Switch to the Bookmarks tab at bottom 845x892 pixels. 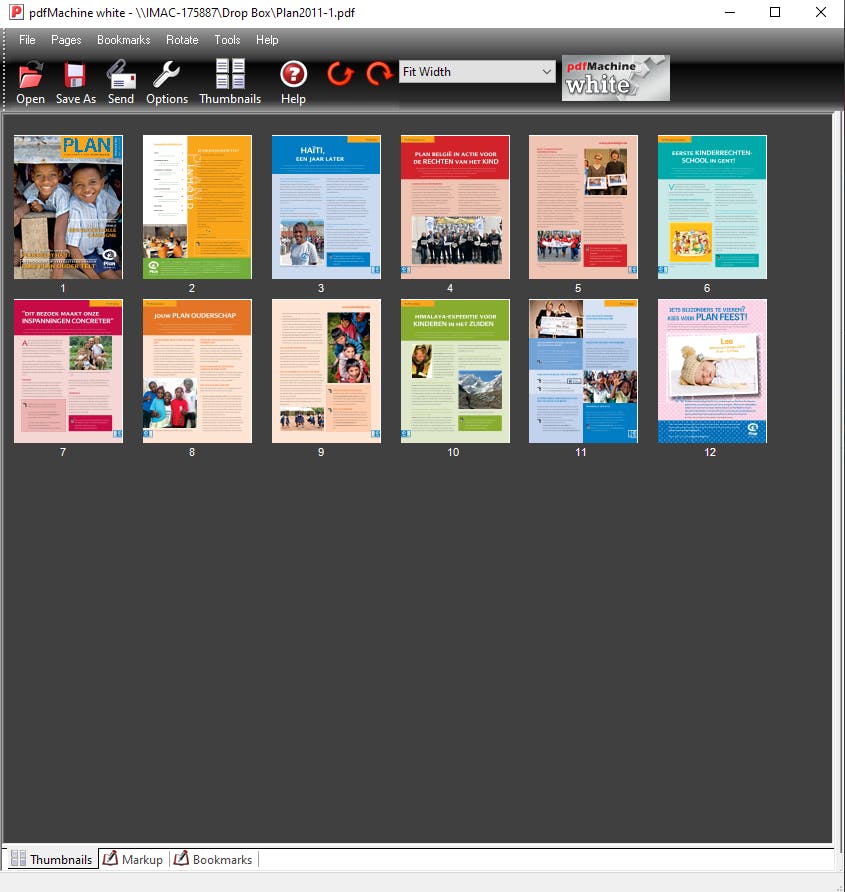pyautogui.click(x=212, y=859)
